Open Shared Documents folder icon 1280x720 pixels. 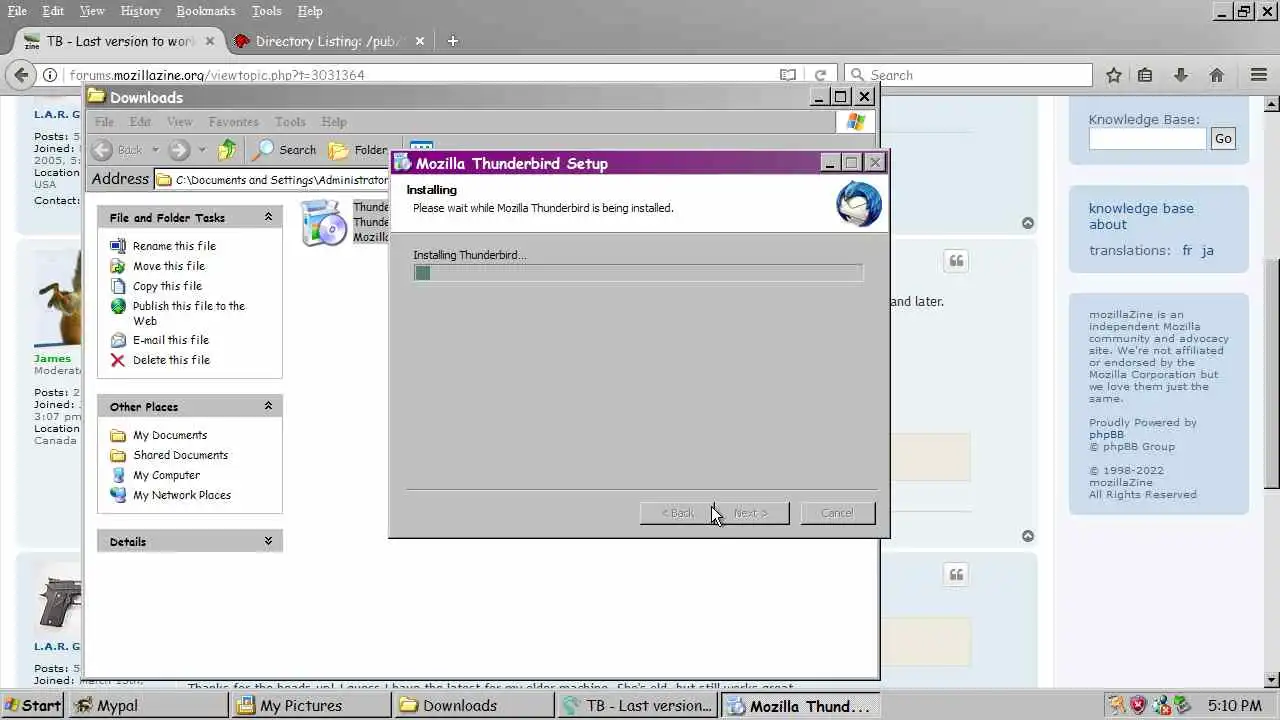(x=118, y=455)
